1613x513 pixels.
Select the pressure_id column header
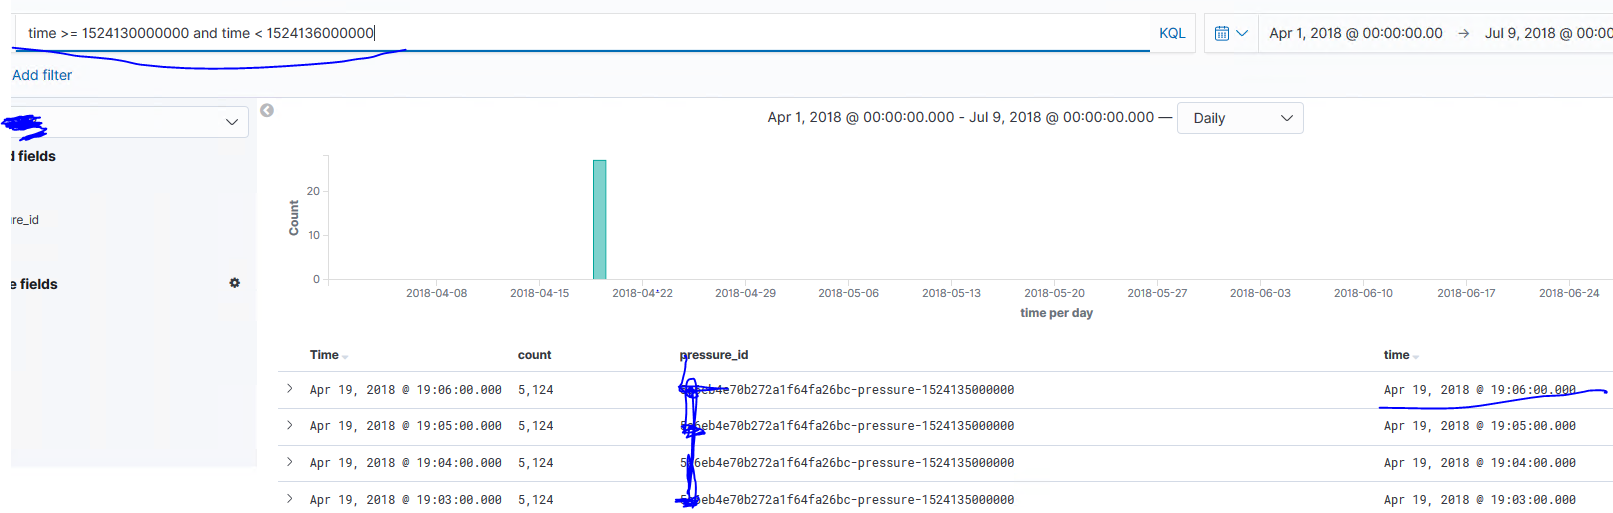pos(714,355)
